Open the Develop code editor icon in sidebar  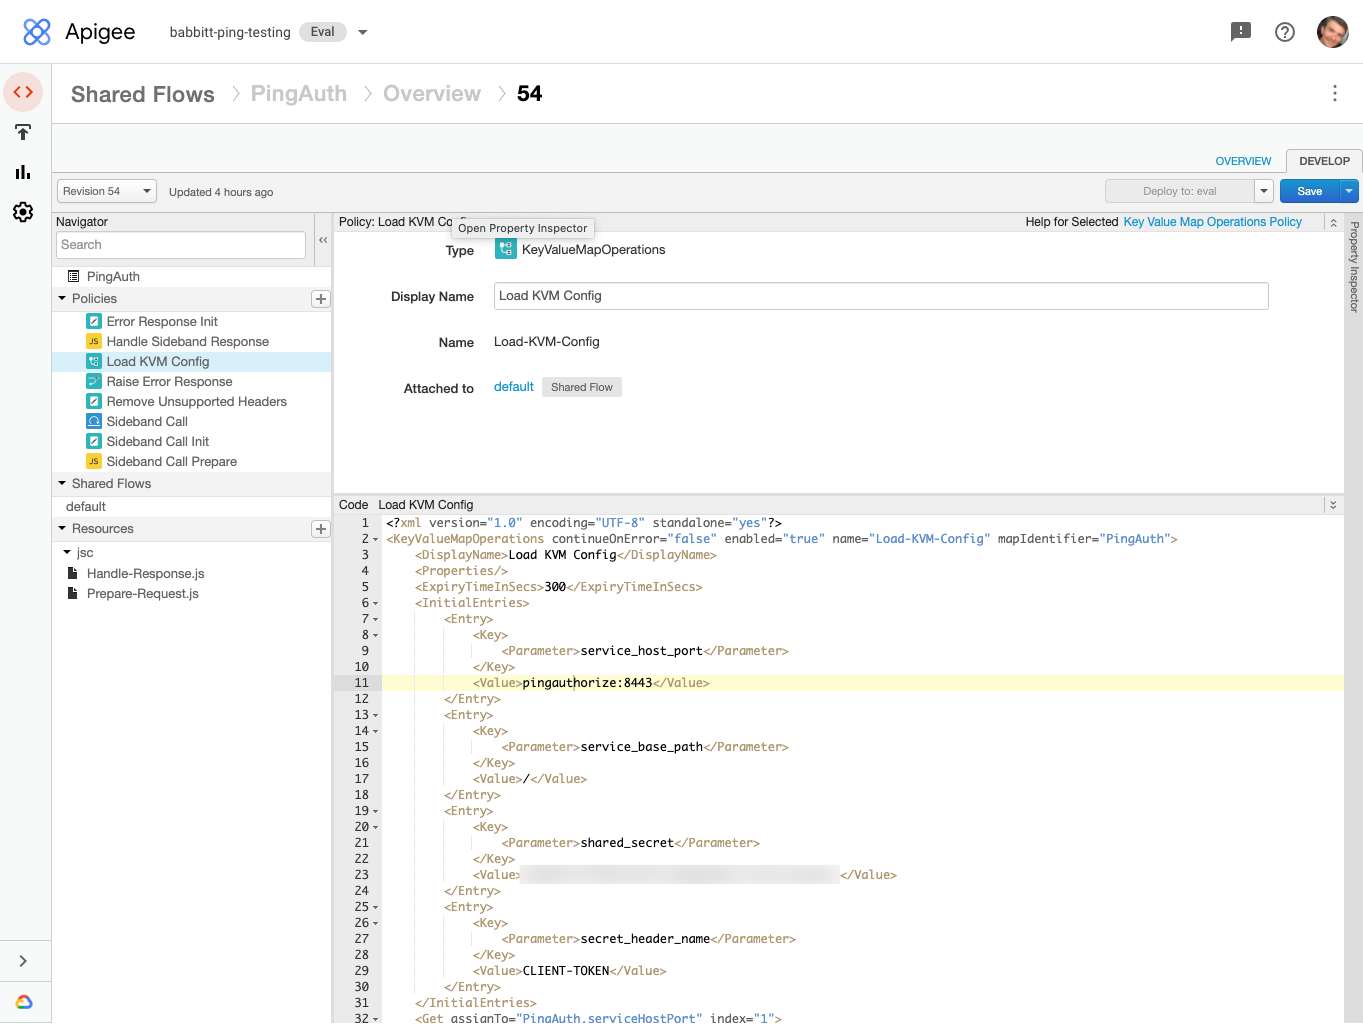click(23, 92)
